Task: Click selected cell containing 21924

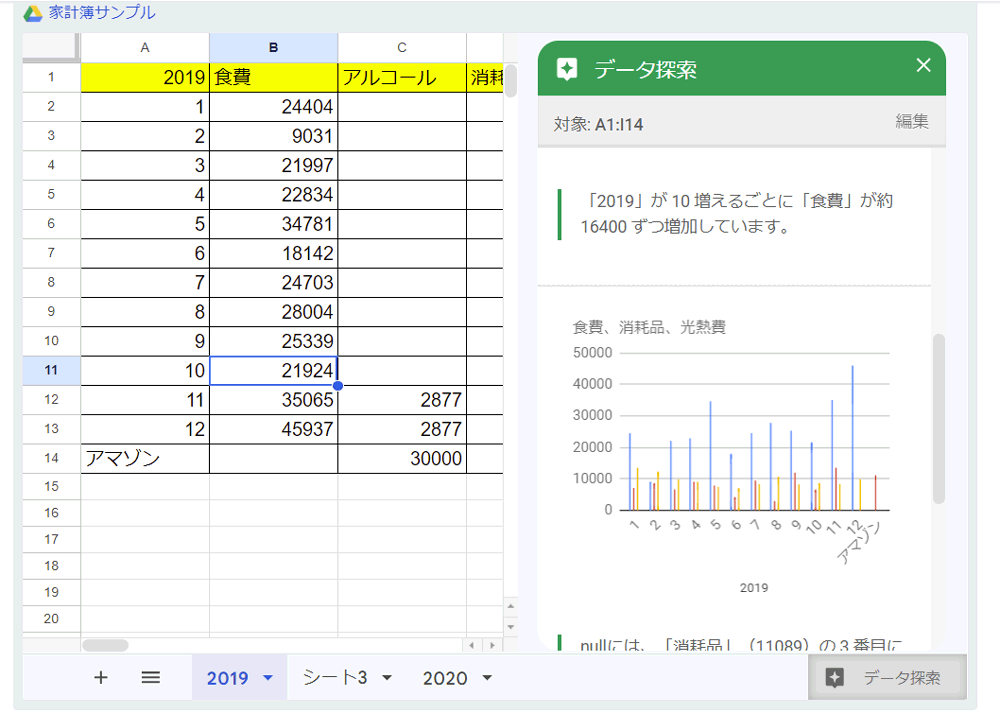Action: point(274,371)
